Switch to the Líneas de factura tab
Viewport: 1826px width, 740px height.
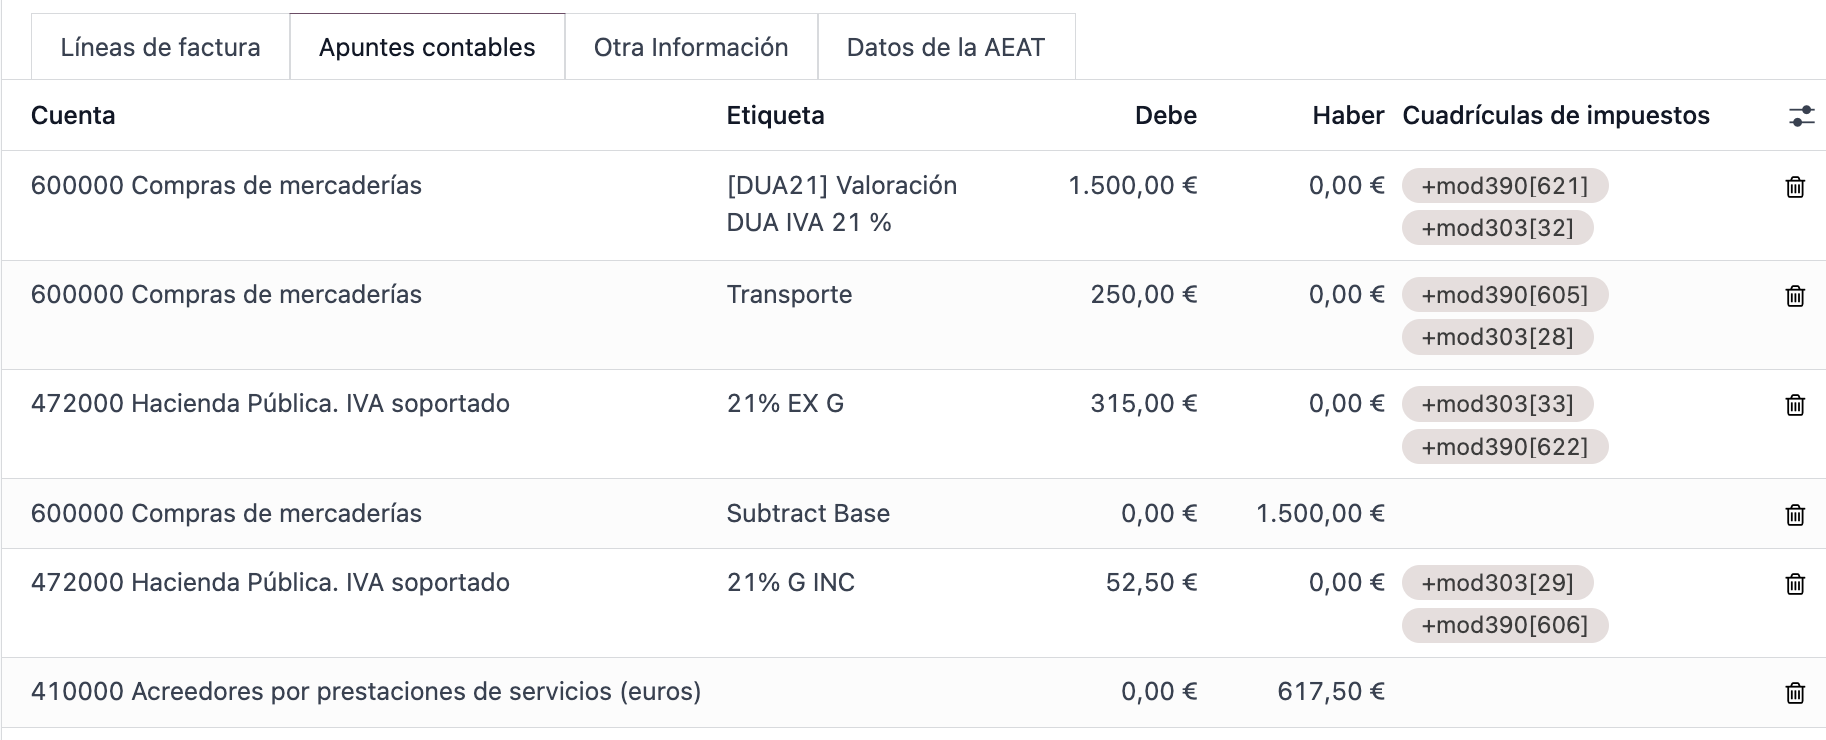(160, 46)
